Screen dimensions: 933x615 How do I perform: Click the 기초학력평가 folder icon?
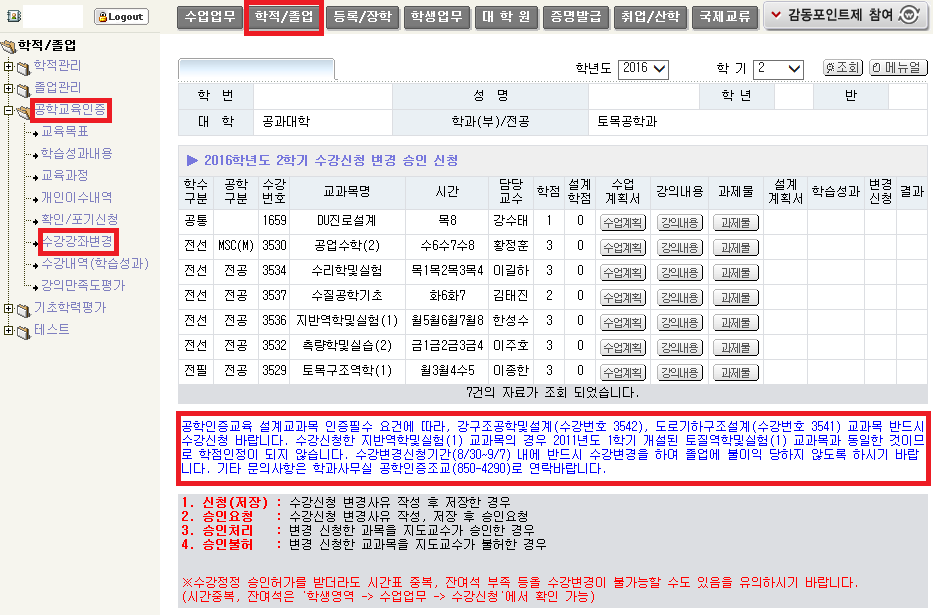(x=22, y=308)
